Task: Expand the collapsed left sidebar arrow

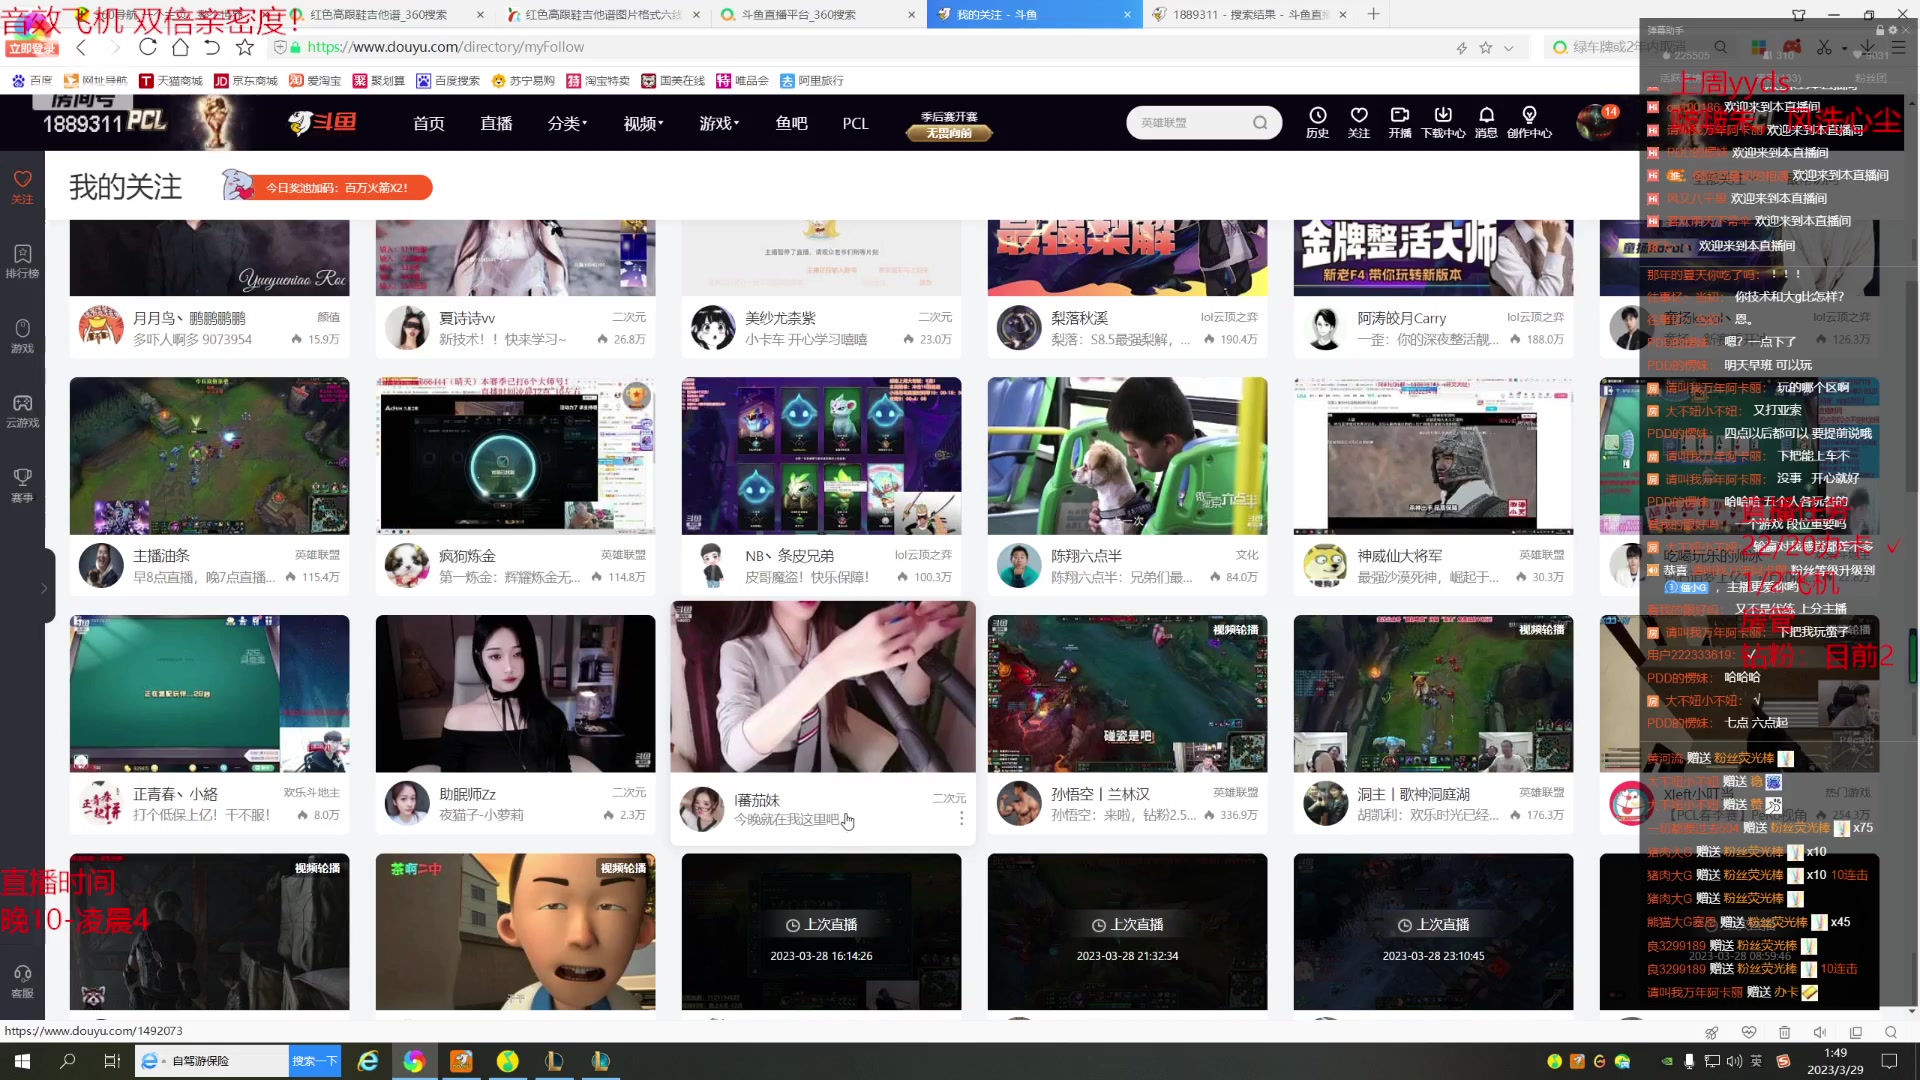Action: point(43,588)
